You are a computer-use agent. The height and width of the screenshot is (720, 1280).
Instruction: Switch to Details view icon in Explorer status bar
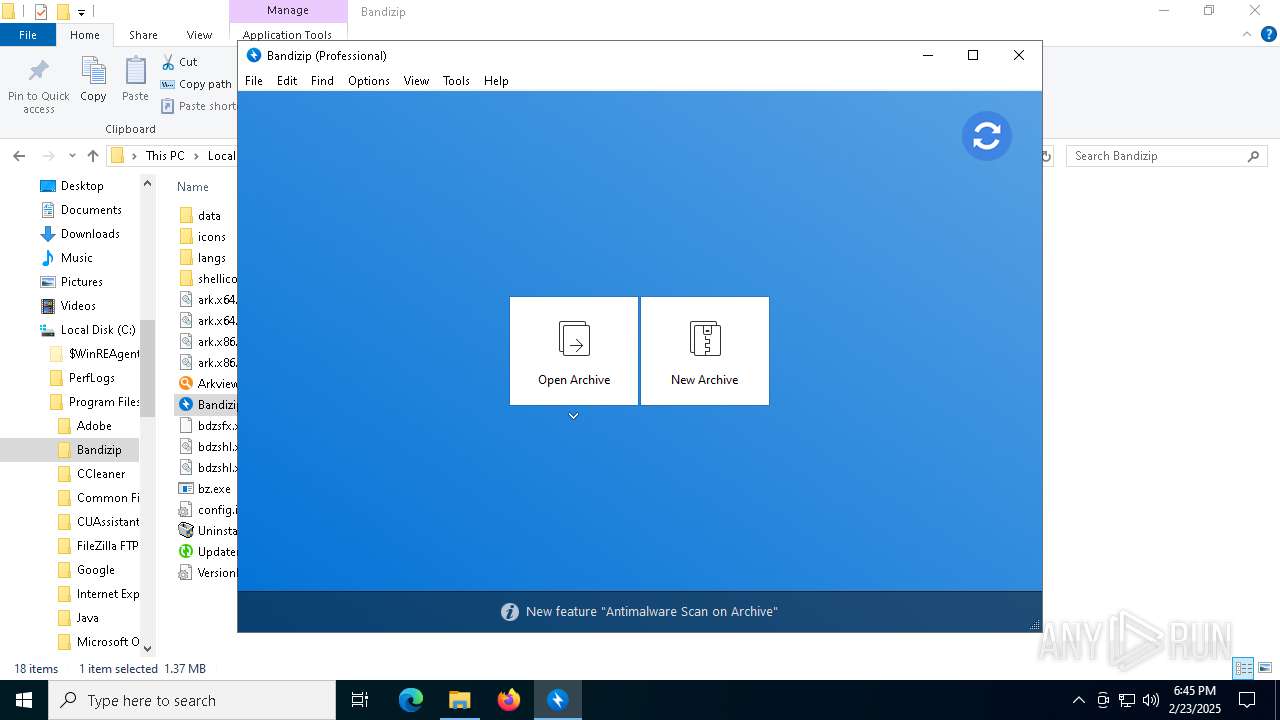(1243, 668)
